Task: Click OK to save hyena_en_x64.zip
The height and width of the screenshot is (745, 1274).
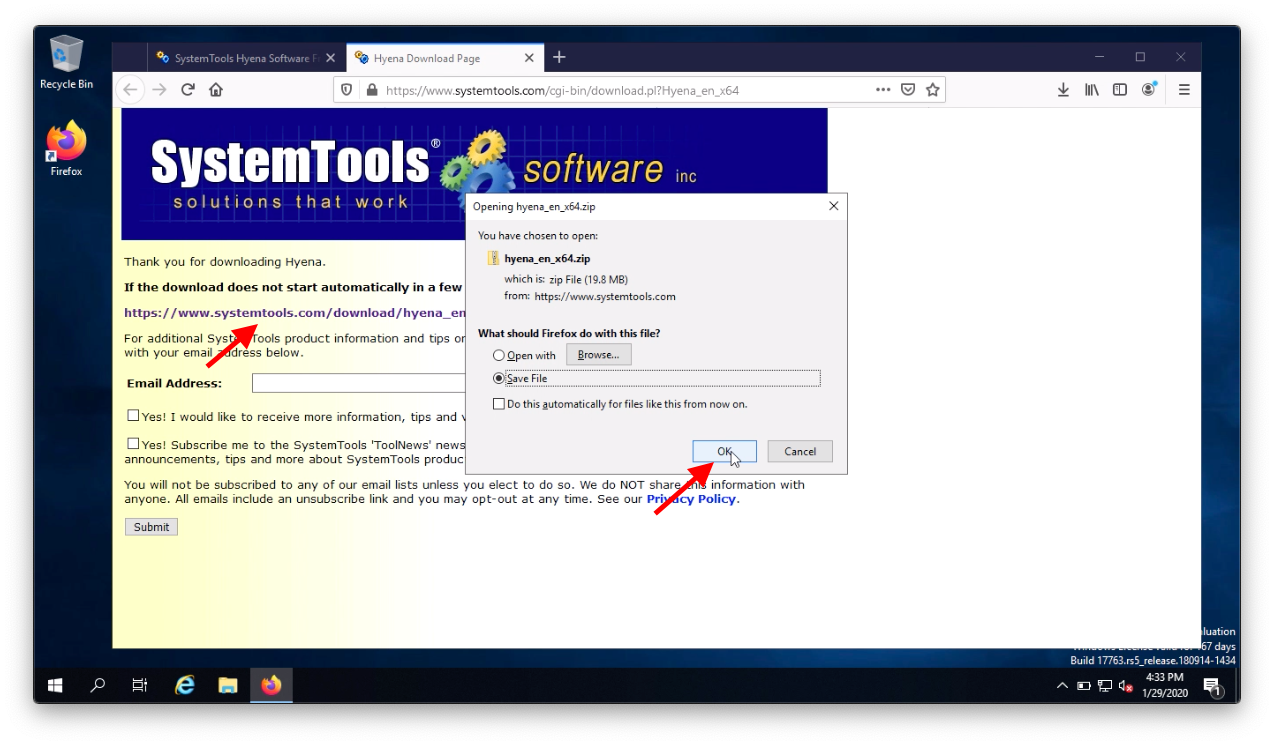Action: (x=723, y=451)
